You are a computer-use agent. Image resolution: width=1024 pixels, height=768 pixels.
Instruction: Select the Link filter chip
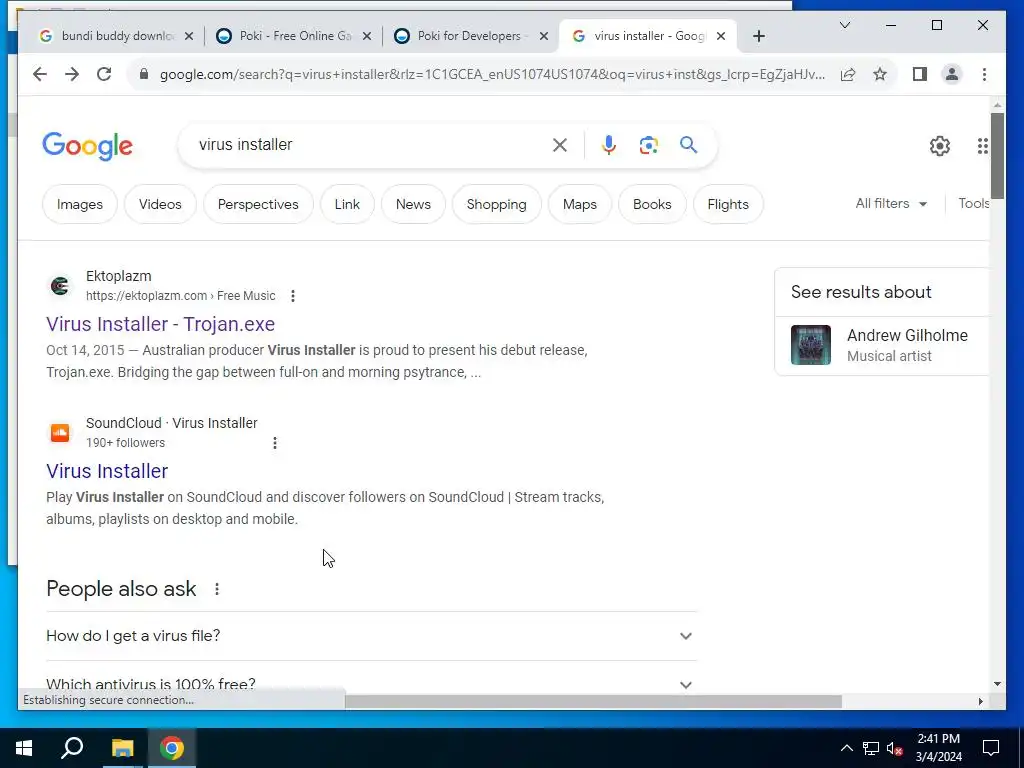[347, 204]
